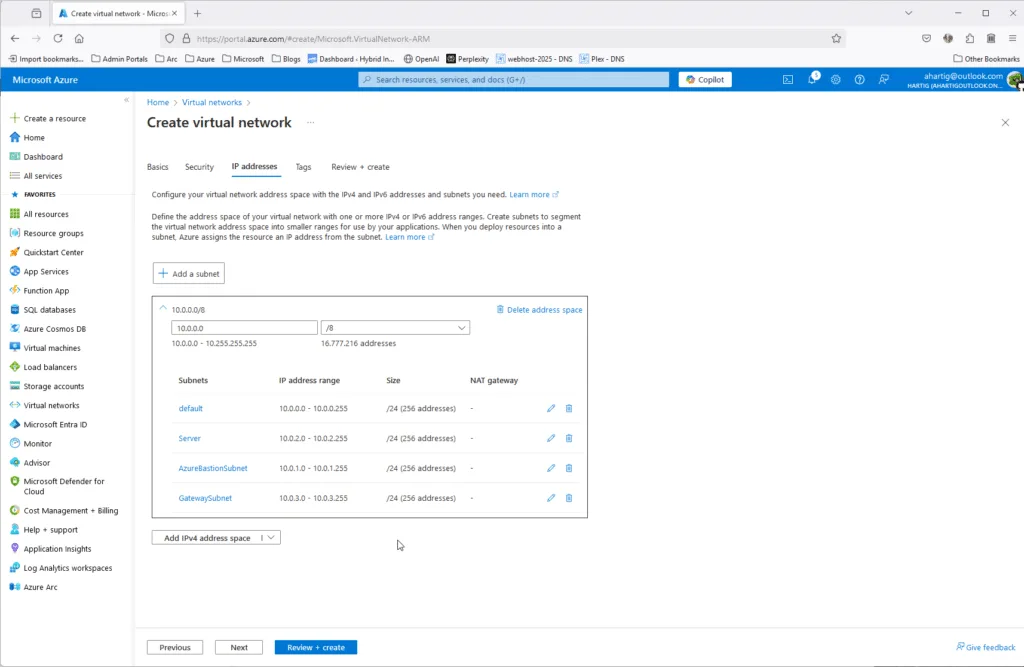Image resolution: width=1024 pixels, height=667 pixels.
Task: Switch to the Tags tab
Action: click(x=303, y=167)
